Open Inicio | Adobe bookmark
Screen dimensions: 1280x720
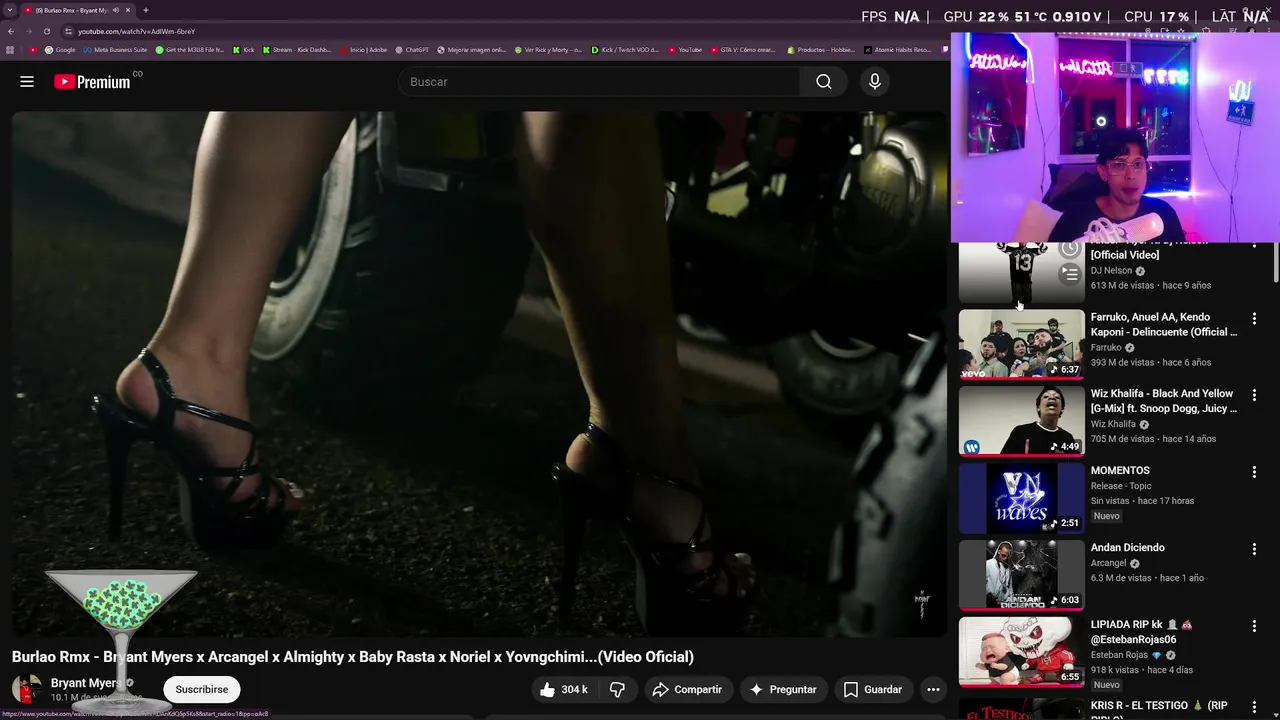tap(363, 49)
